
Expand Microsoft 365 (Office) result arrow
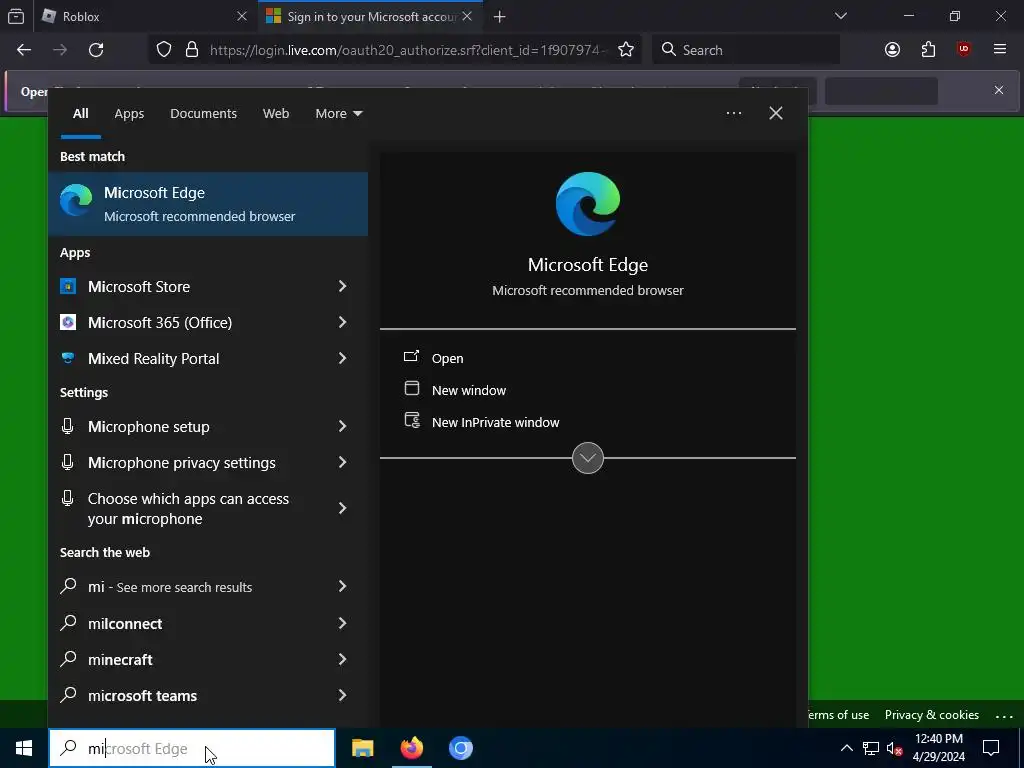(x=342, y=322)
